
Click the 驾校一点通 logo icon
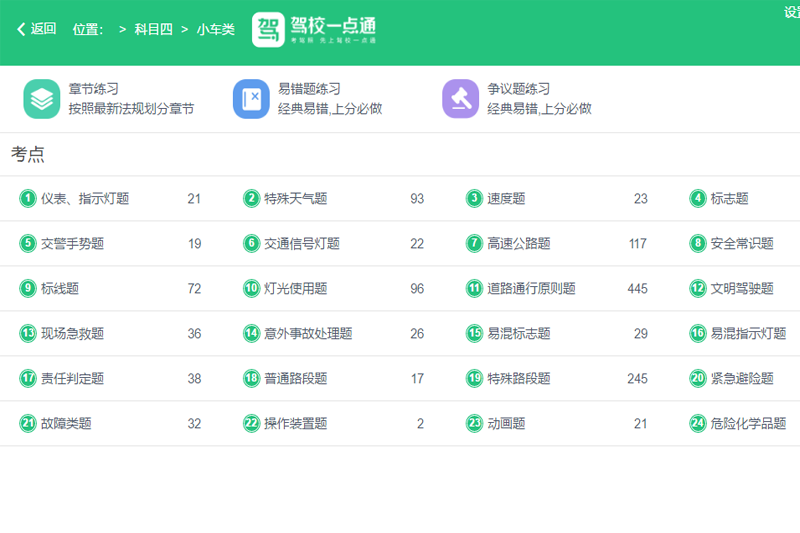pyautogui.click(x=268, y=29)
